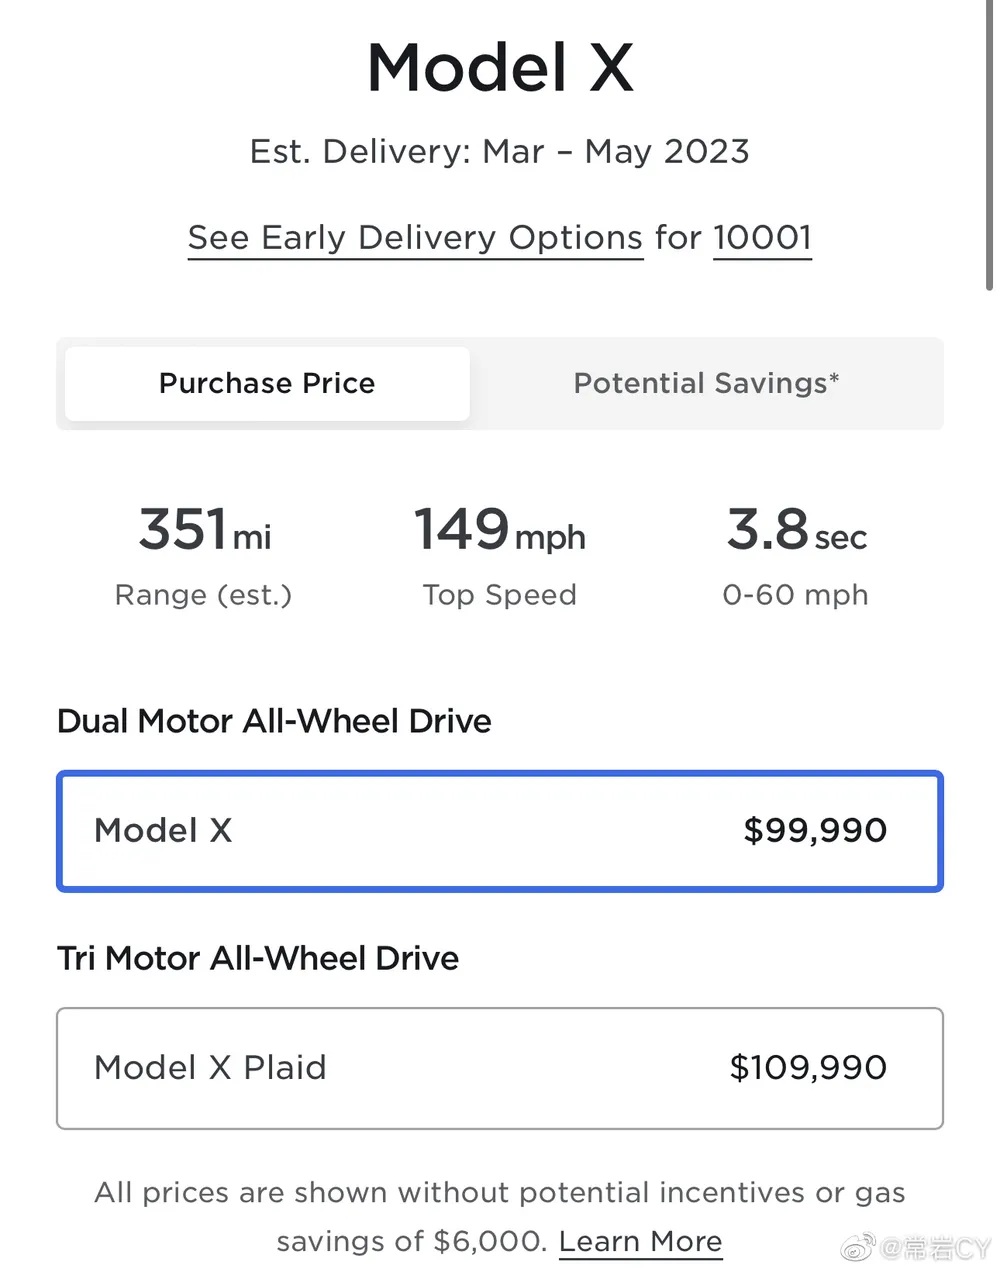The image size is (1000, 1272).
Task: Click the Learn More link
Action: point(640,1242)
